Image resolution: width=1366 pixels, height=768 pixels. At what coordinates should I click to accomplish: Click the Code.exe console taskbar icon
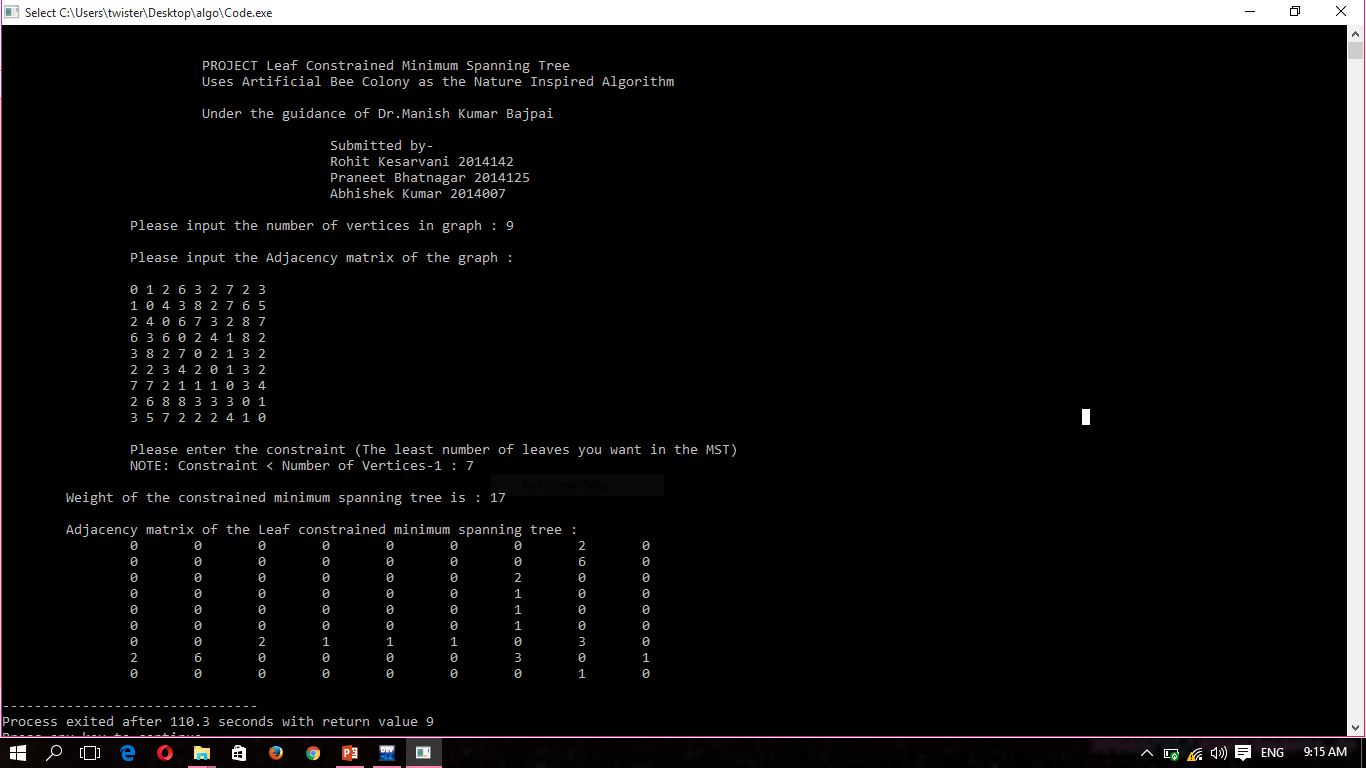click(423, 752)
